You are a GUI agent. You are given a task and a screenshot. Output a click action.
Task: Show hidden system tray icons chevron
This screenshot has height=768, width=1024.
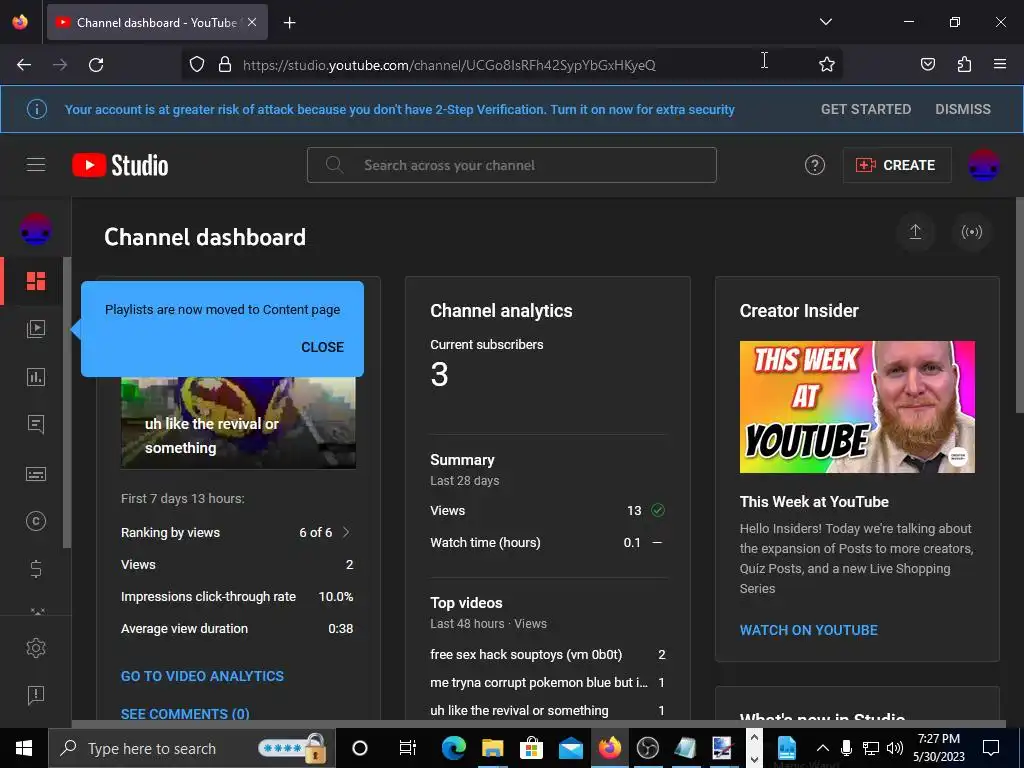tap(823, 748)
